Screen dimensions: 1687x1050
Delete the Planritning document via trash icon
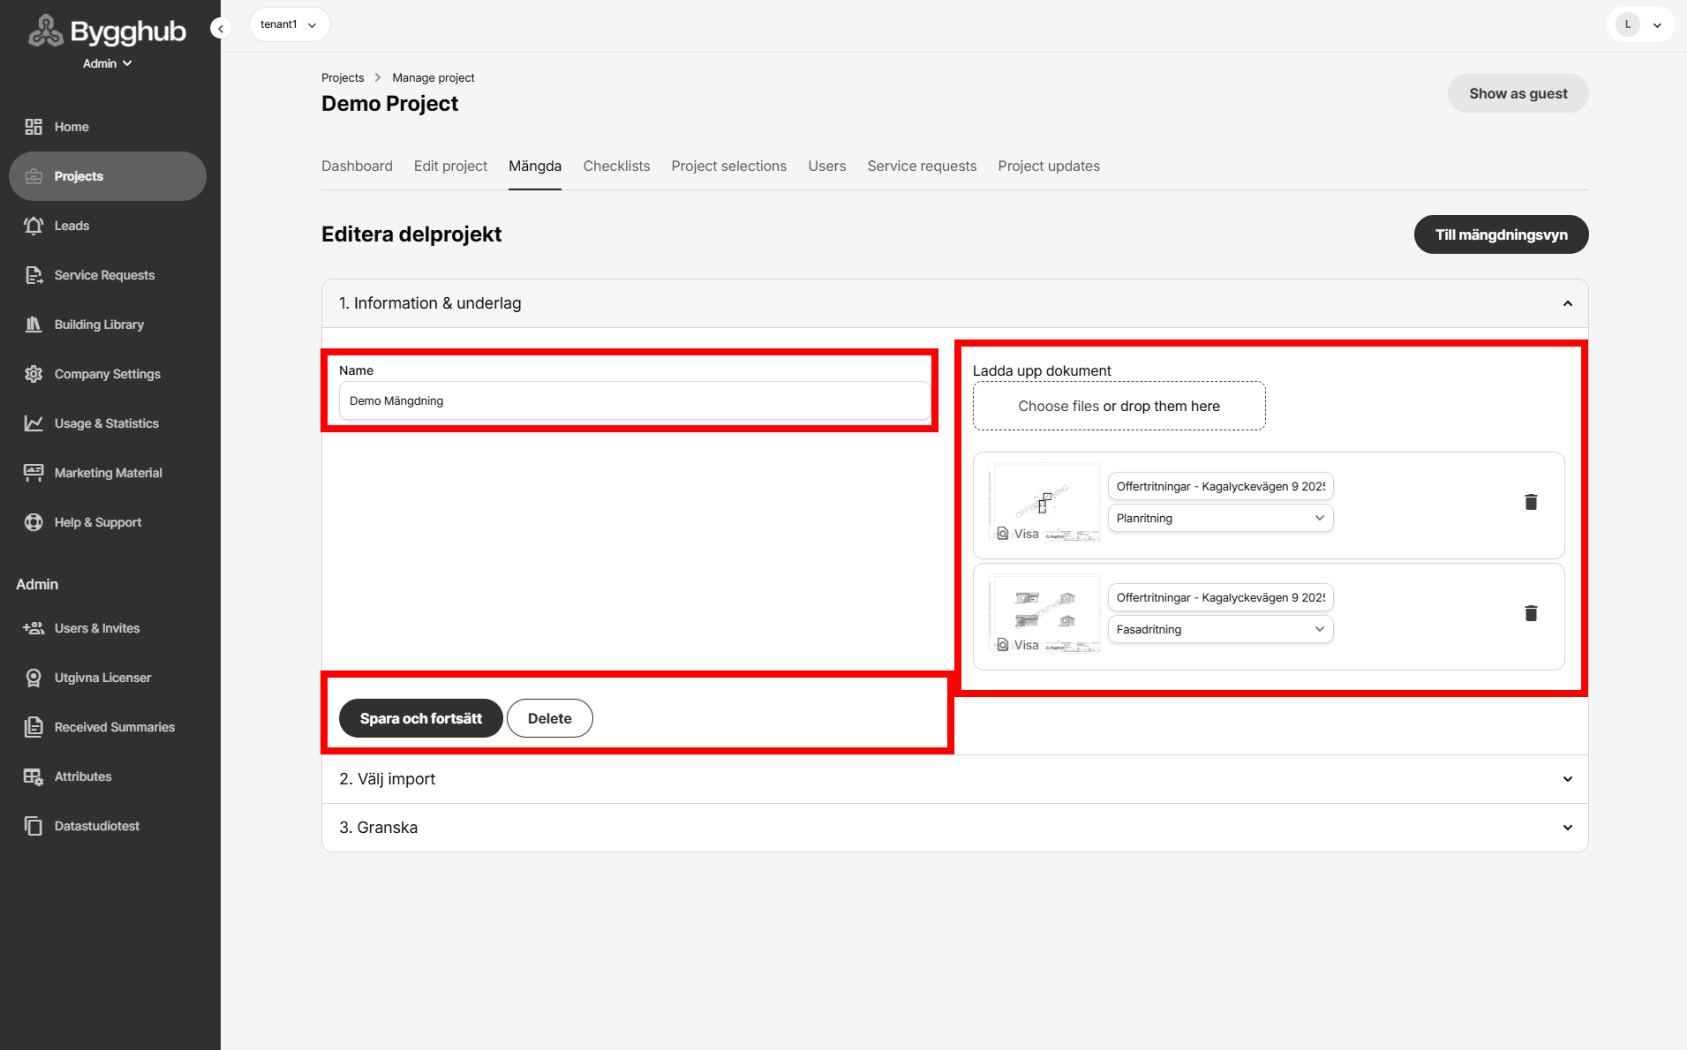tap(1530, 502)
